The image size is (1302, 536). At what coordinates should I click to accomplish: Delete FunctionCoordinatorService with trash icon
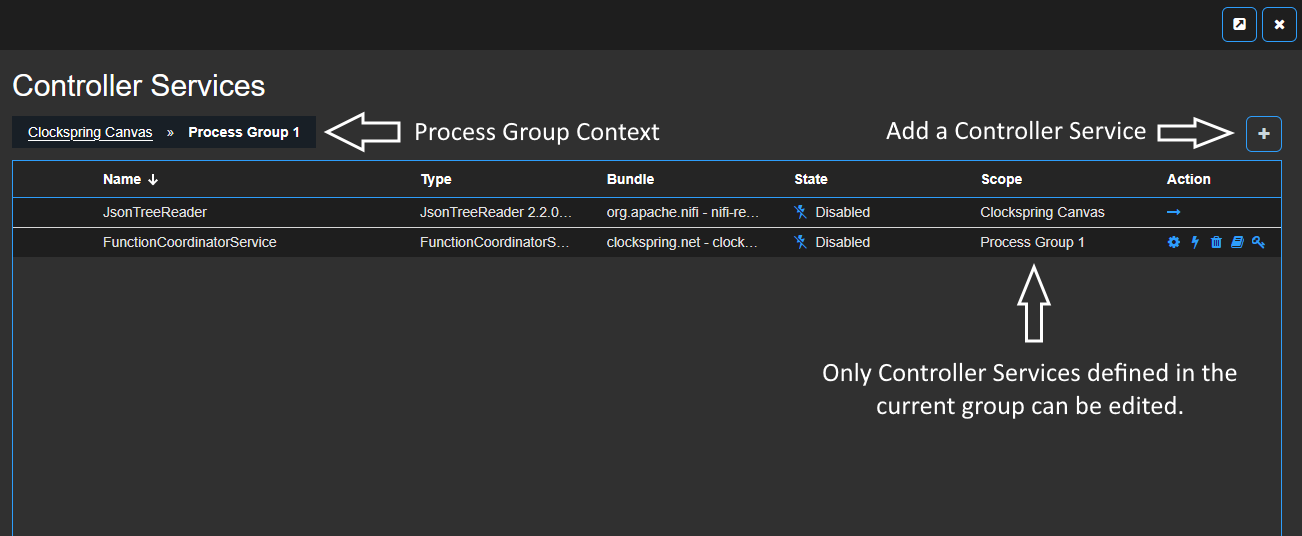(x=1216, y=242)
